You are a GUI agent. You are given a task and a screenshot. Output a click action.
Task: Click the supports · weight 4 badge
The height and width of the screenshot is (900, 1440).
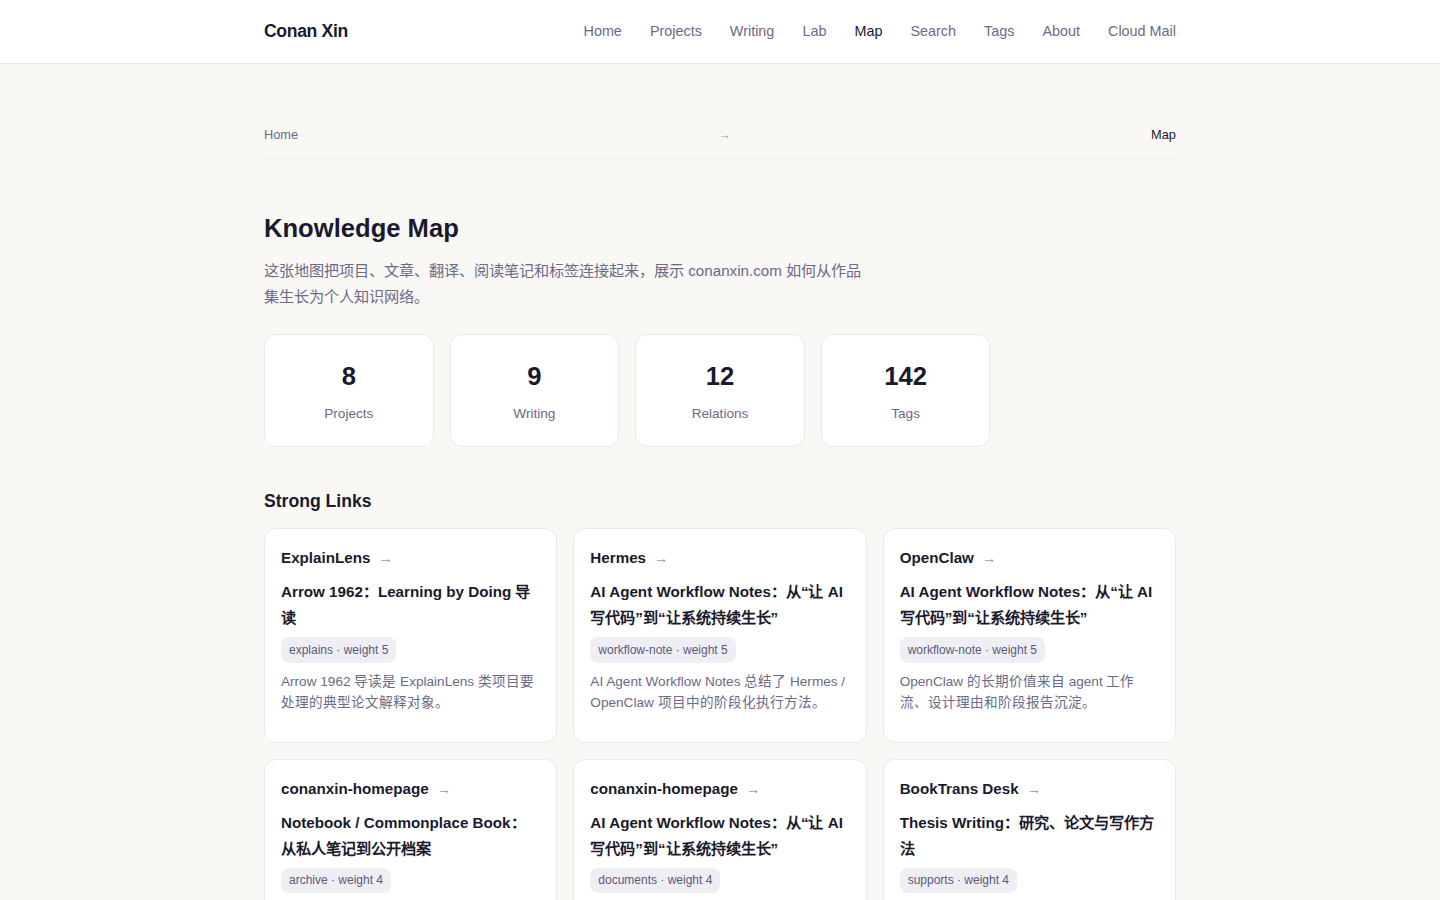tap(958, 880)
